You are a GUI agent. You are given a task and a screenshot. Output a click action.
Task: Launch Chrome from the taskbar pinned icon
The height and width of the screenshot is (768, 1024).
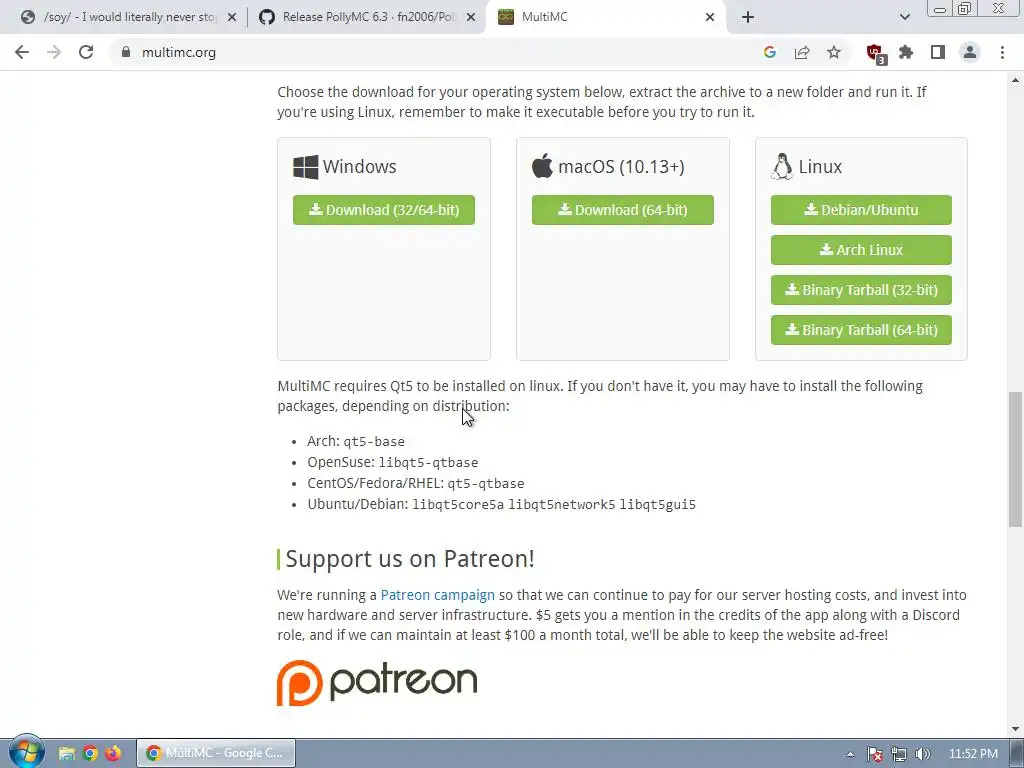pyautogui.click(x=90, y=753)
